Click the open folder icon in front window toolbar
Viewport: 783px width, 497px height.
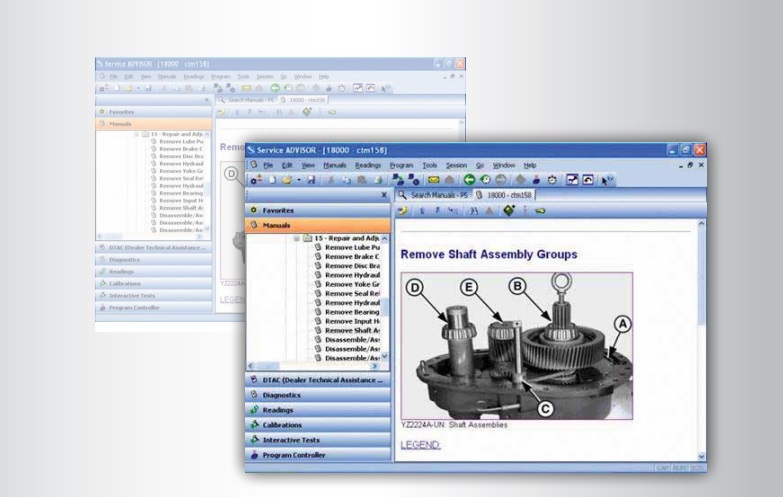pos(287,180)
